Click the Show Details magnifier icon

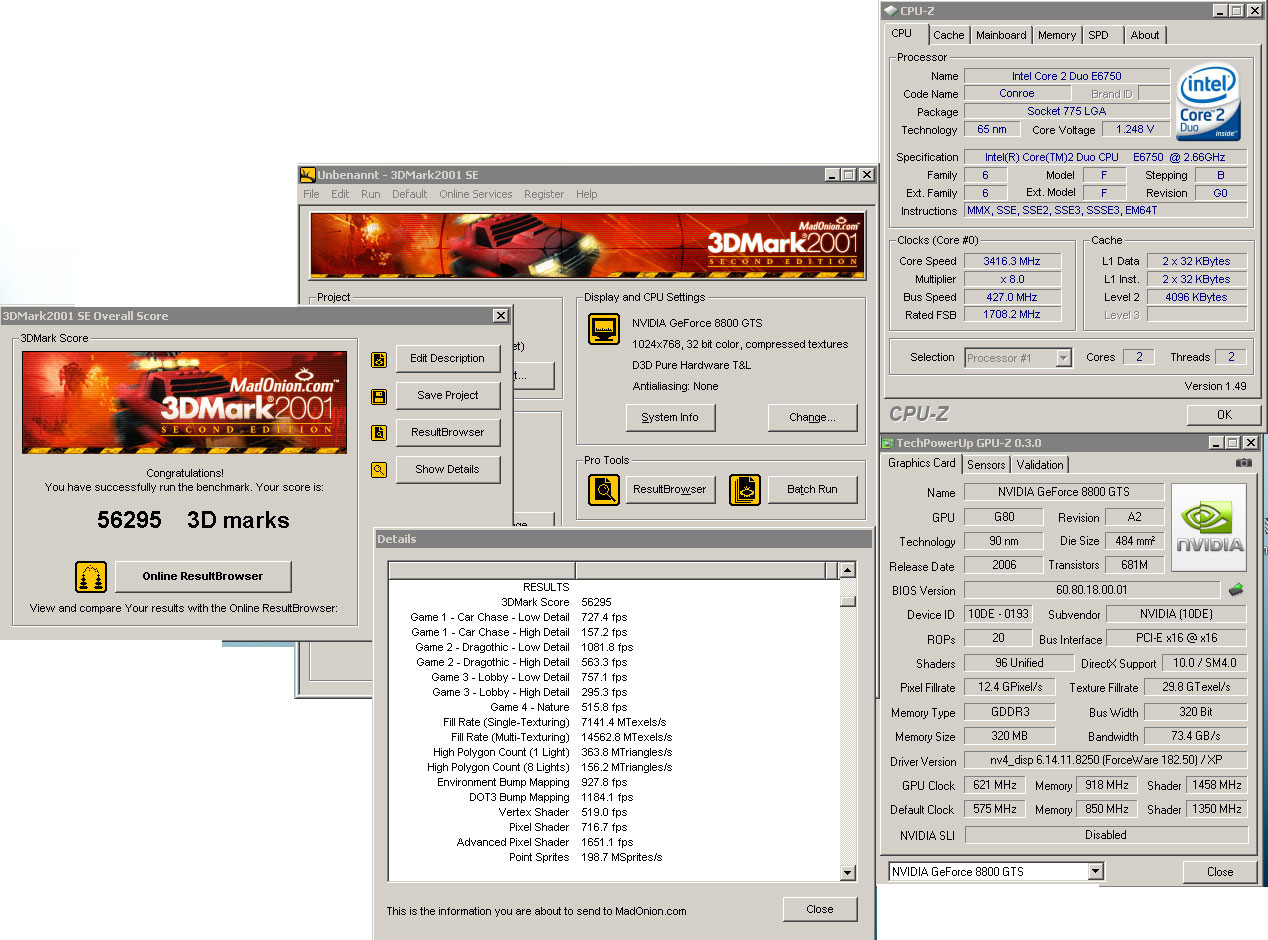tap(379, 469)
